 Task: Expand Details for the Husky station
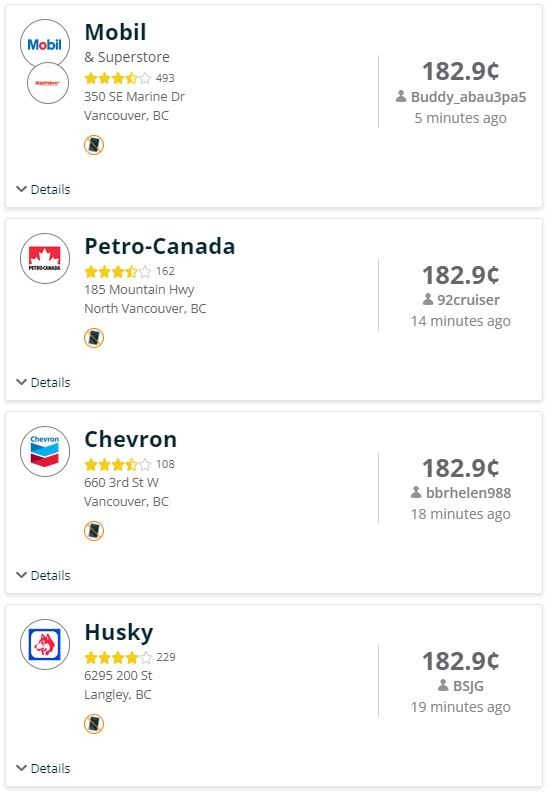pyautogui.click(x=44, y=768)
